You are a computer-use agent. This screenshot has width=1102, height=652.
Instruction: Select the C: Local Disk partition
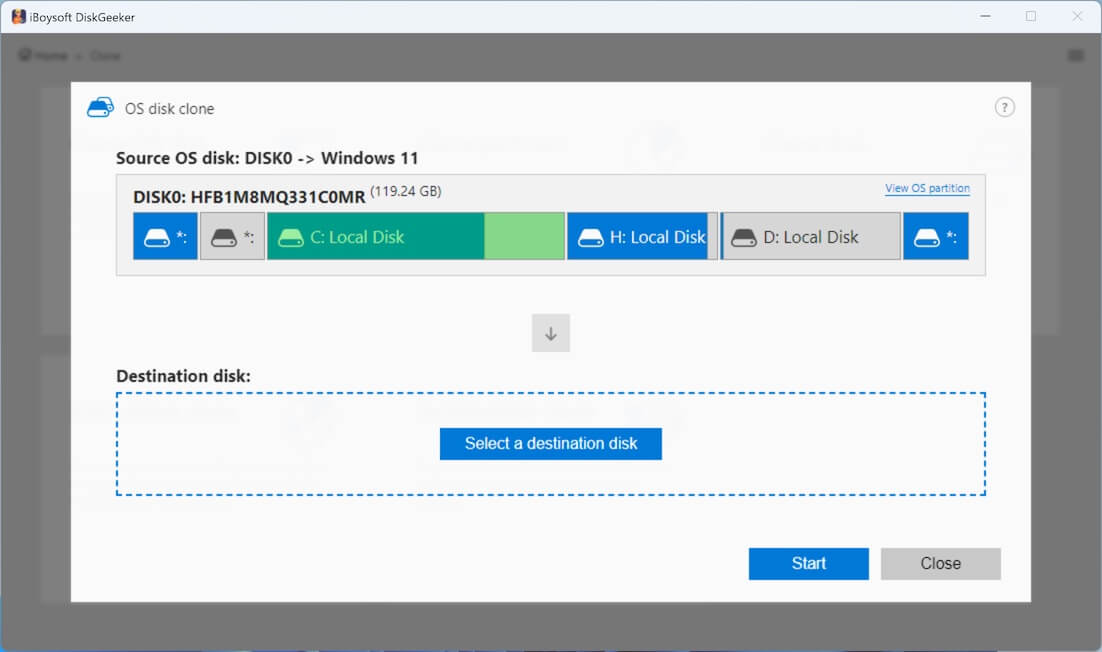pos(416,236)
